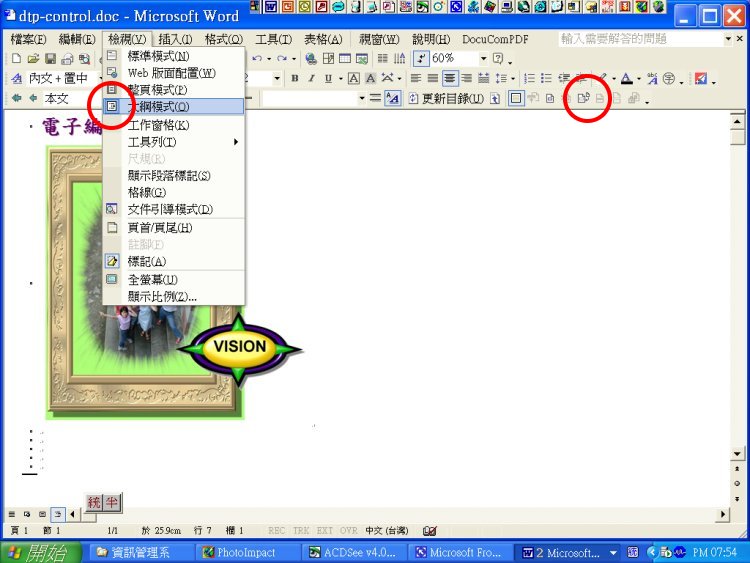Viewport: 750px width, 563px height.
Task: Open font color dropdown arrow
Action: (639, 78)
